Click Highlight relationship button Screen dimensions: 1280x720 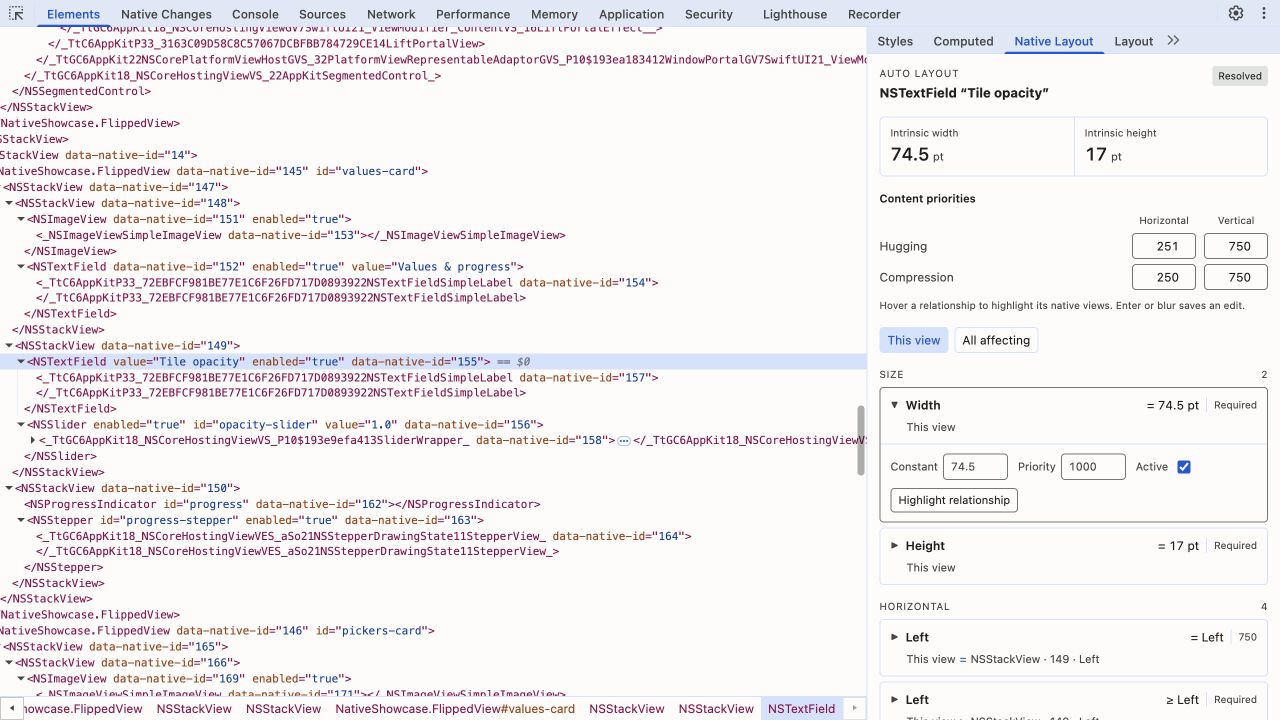tap(954, 500)
